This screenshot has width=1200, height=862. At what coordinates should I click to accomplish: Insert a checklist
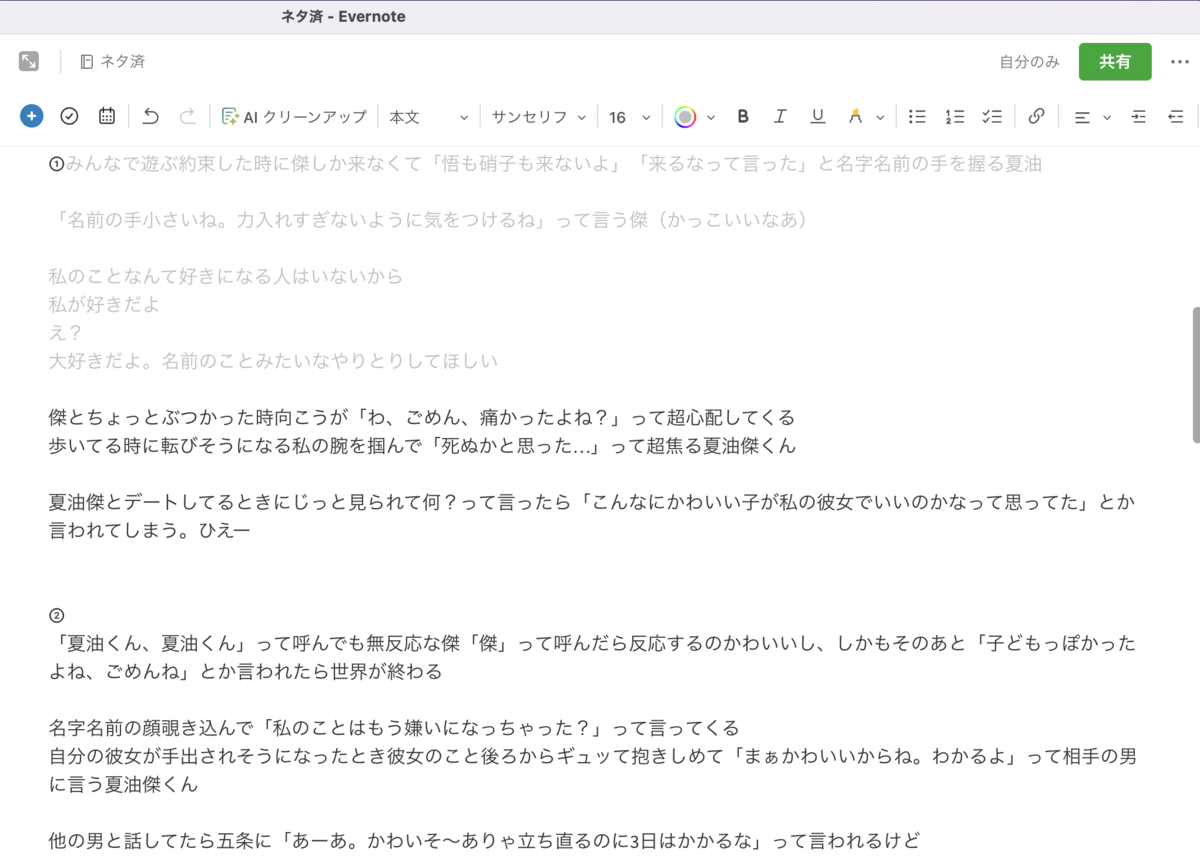[x=992, y=116]
